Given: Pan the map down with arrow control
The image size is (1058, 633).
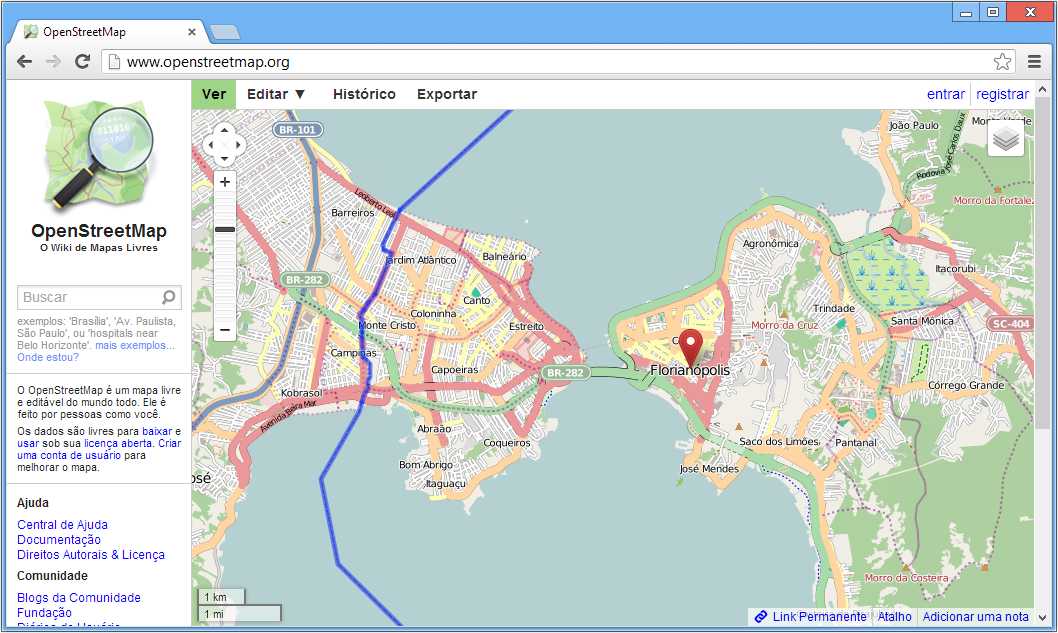Looking at the screenshot, I should click(224, 159).
